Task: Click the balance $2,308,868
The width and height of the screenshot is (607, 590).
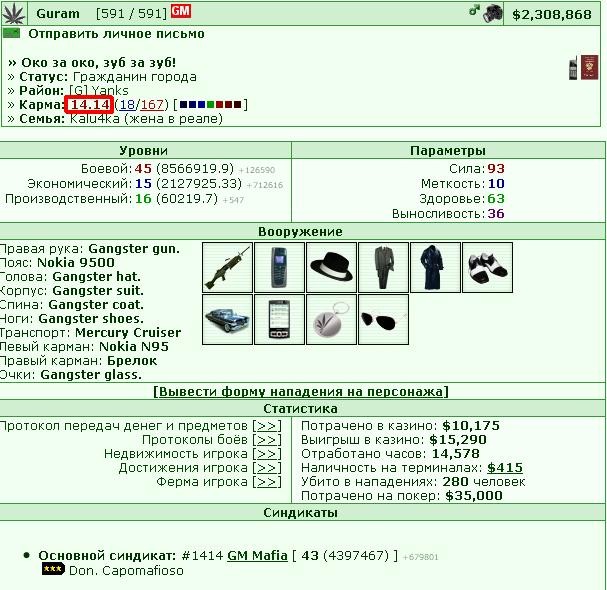Action: pos(552,15)
